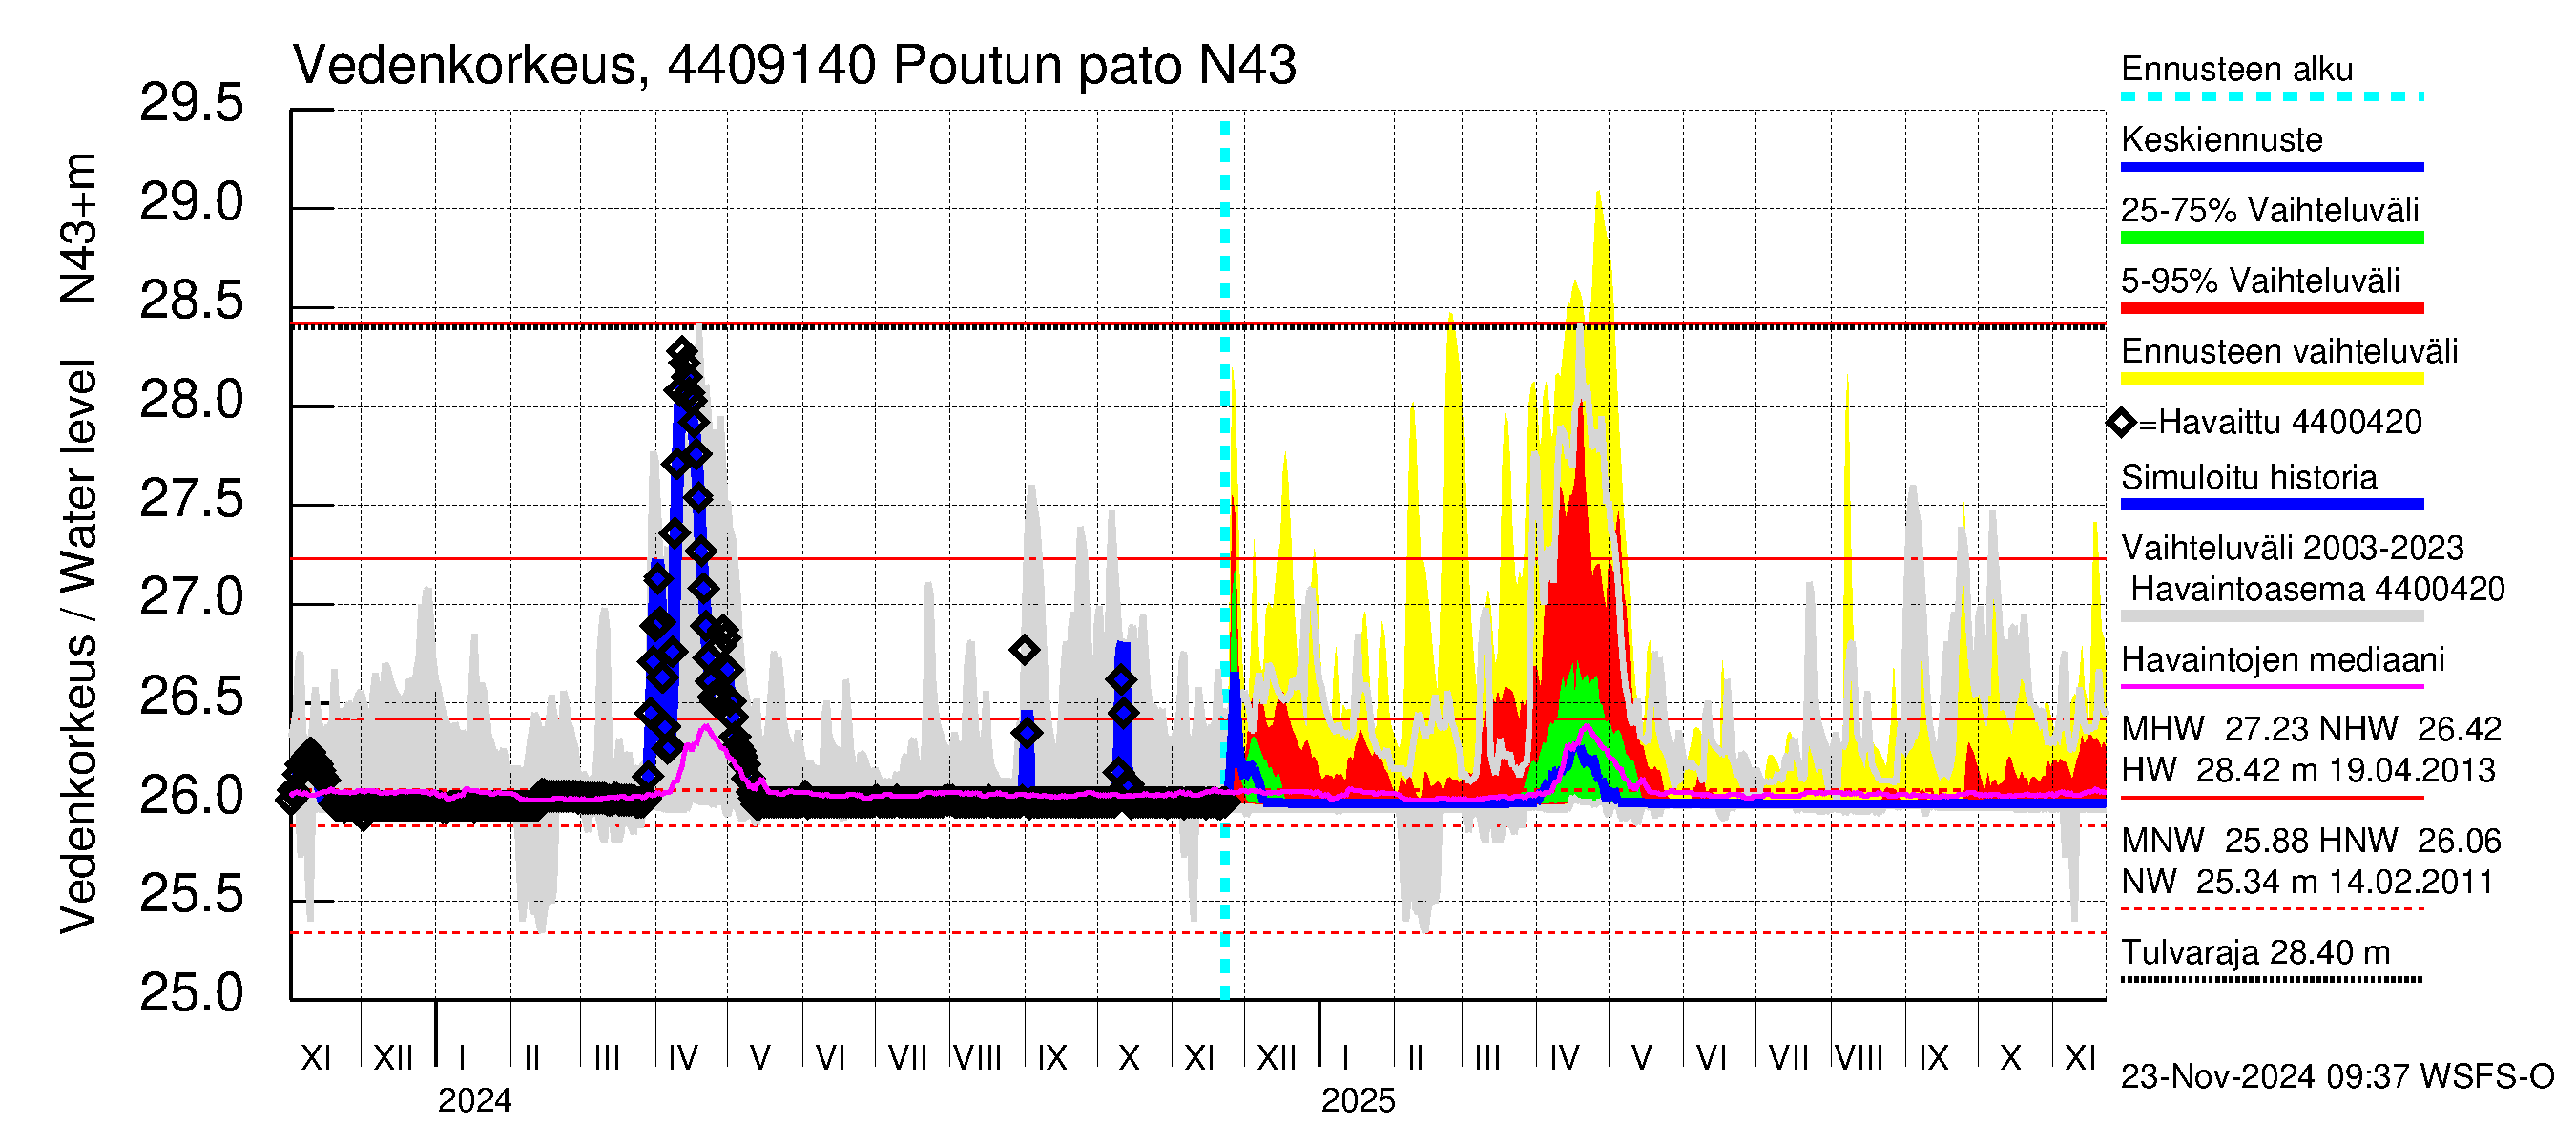Click the cyan forecast start line in chart
Viewport: 2576px width, 1145px height.
(1224, 560)
